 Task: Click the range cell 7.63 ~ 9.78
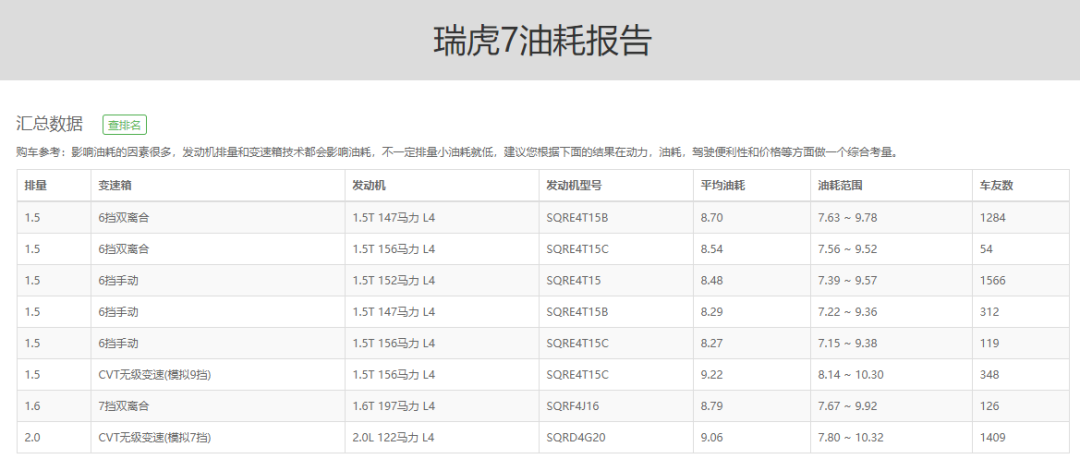847,218
